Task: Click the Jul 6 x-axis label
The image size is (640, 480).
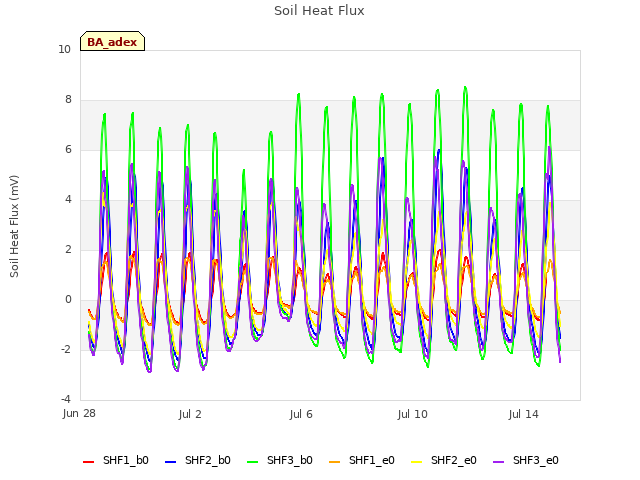Action: (301, 414)
